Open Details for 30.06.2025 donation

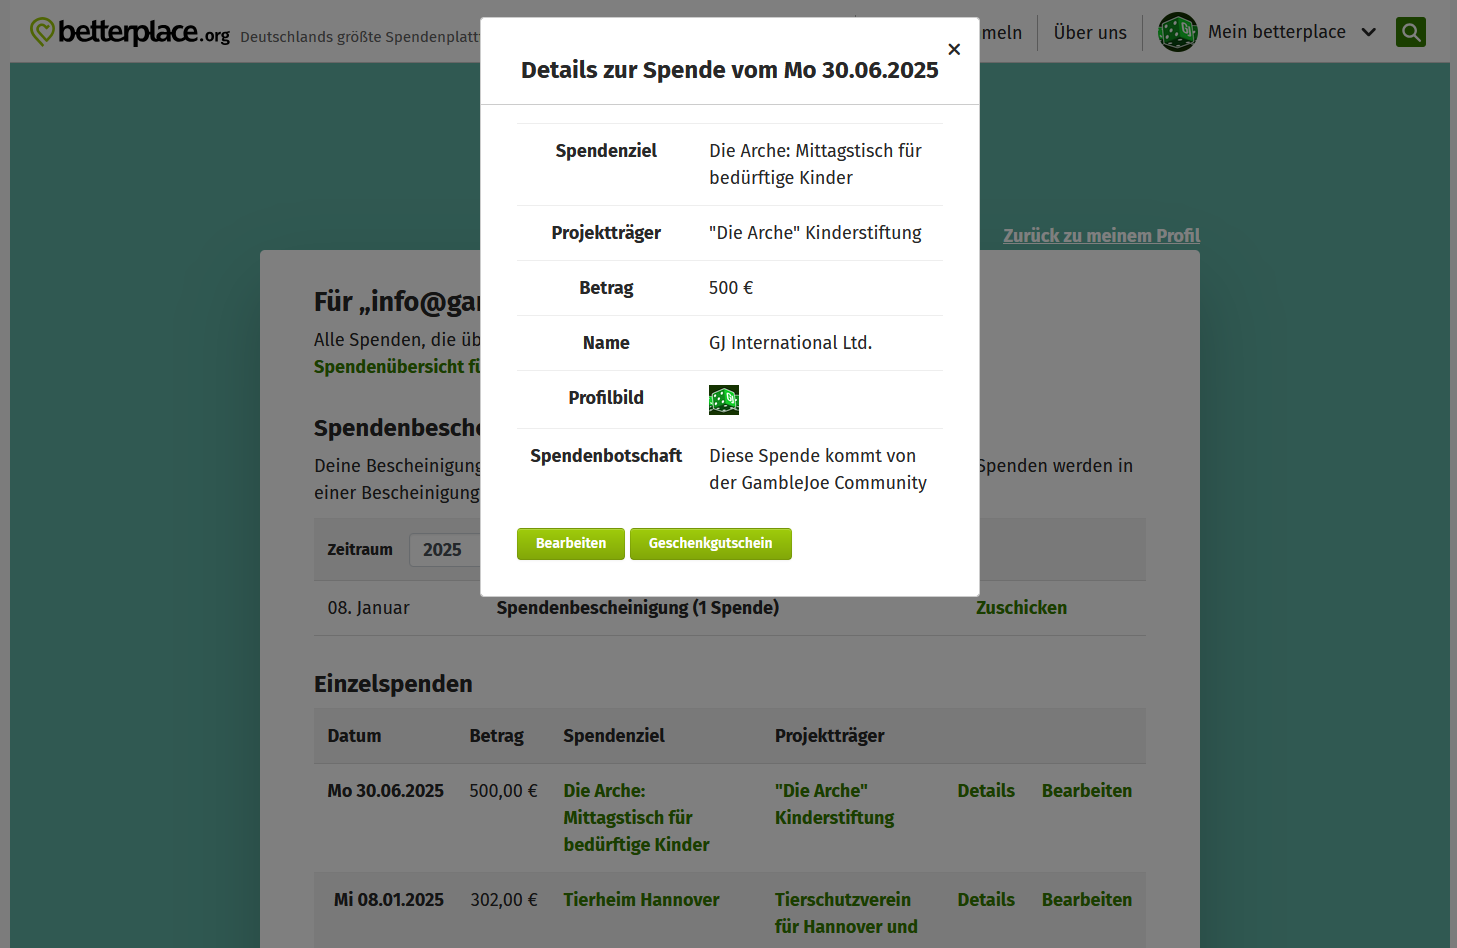coord(986,790)
